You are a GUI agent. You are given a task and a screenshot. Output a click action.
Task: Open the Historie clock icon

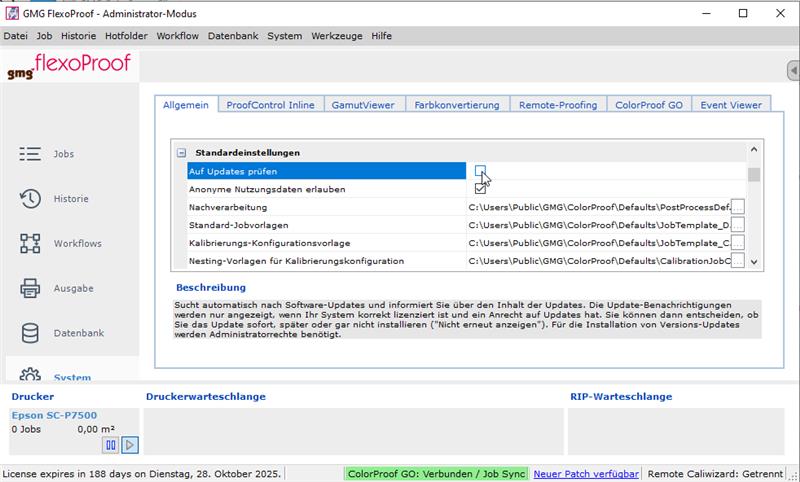tap(30, 198)
